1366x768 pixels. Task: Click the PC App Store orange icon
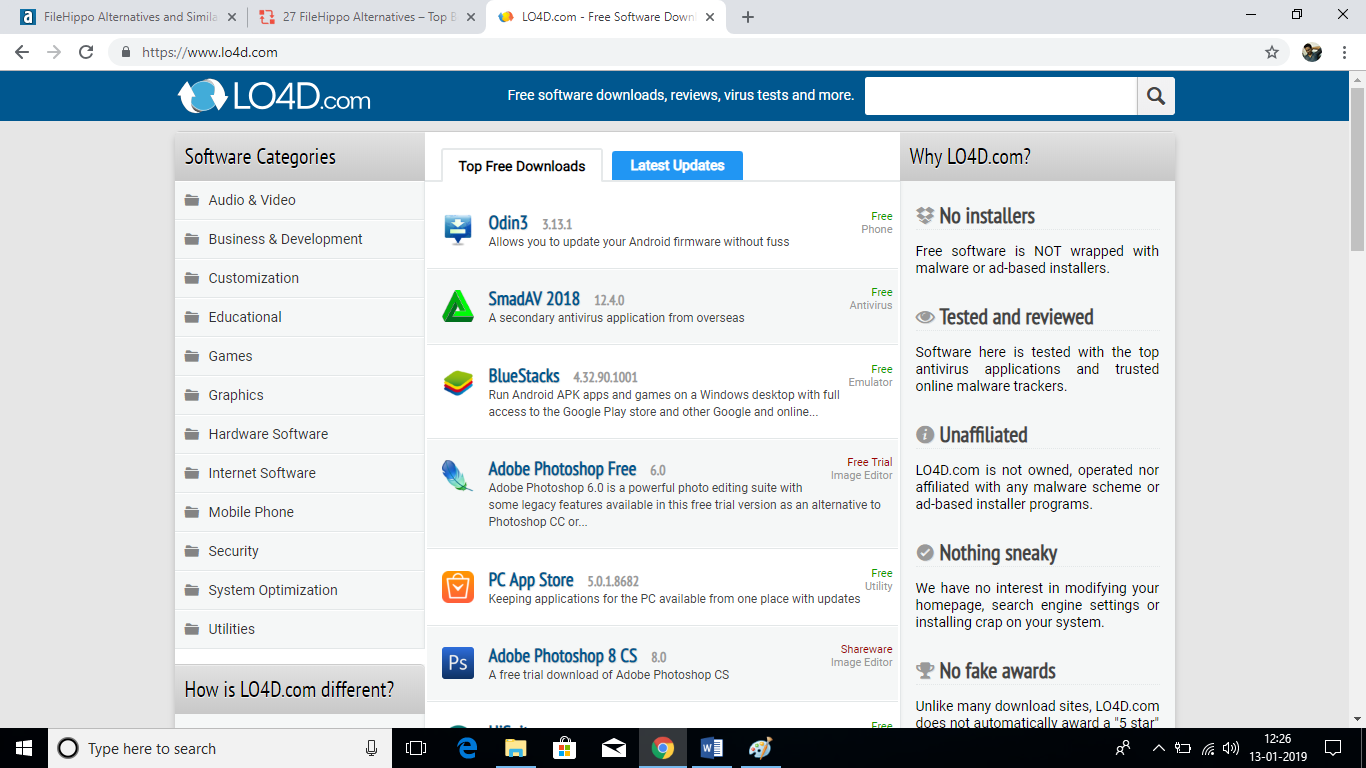pyautogui.click(x=458, y=587)
